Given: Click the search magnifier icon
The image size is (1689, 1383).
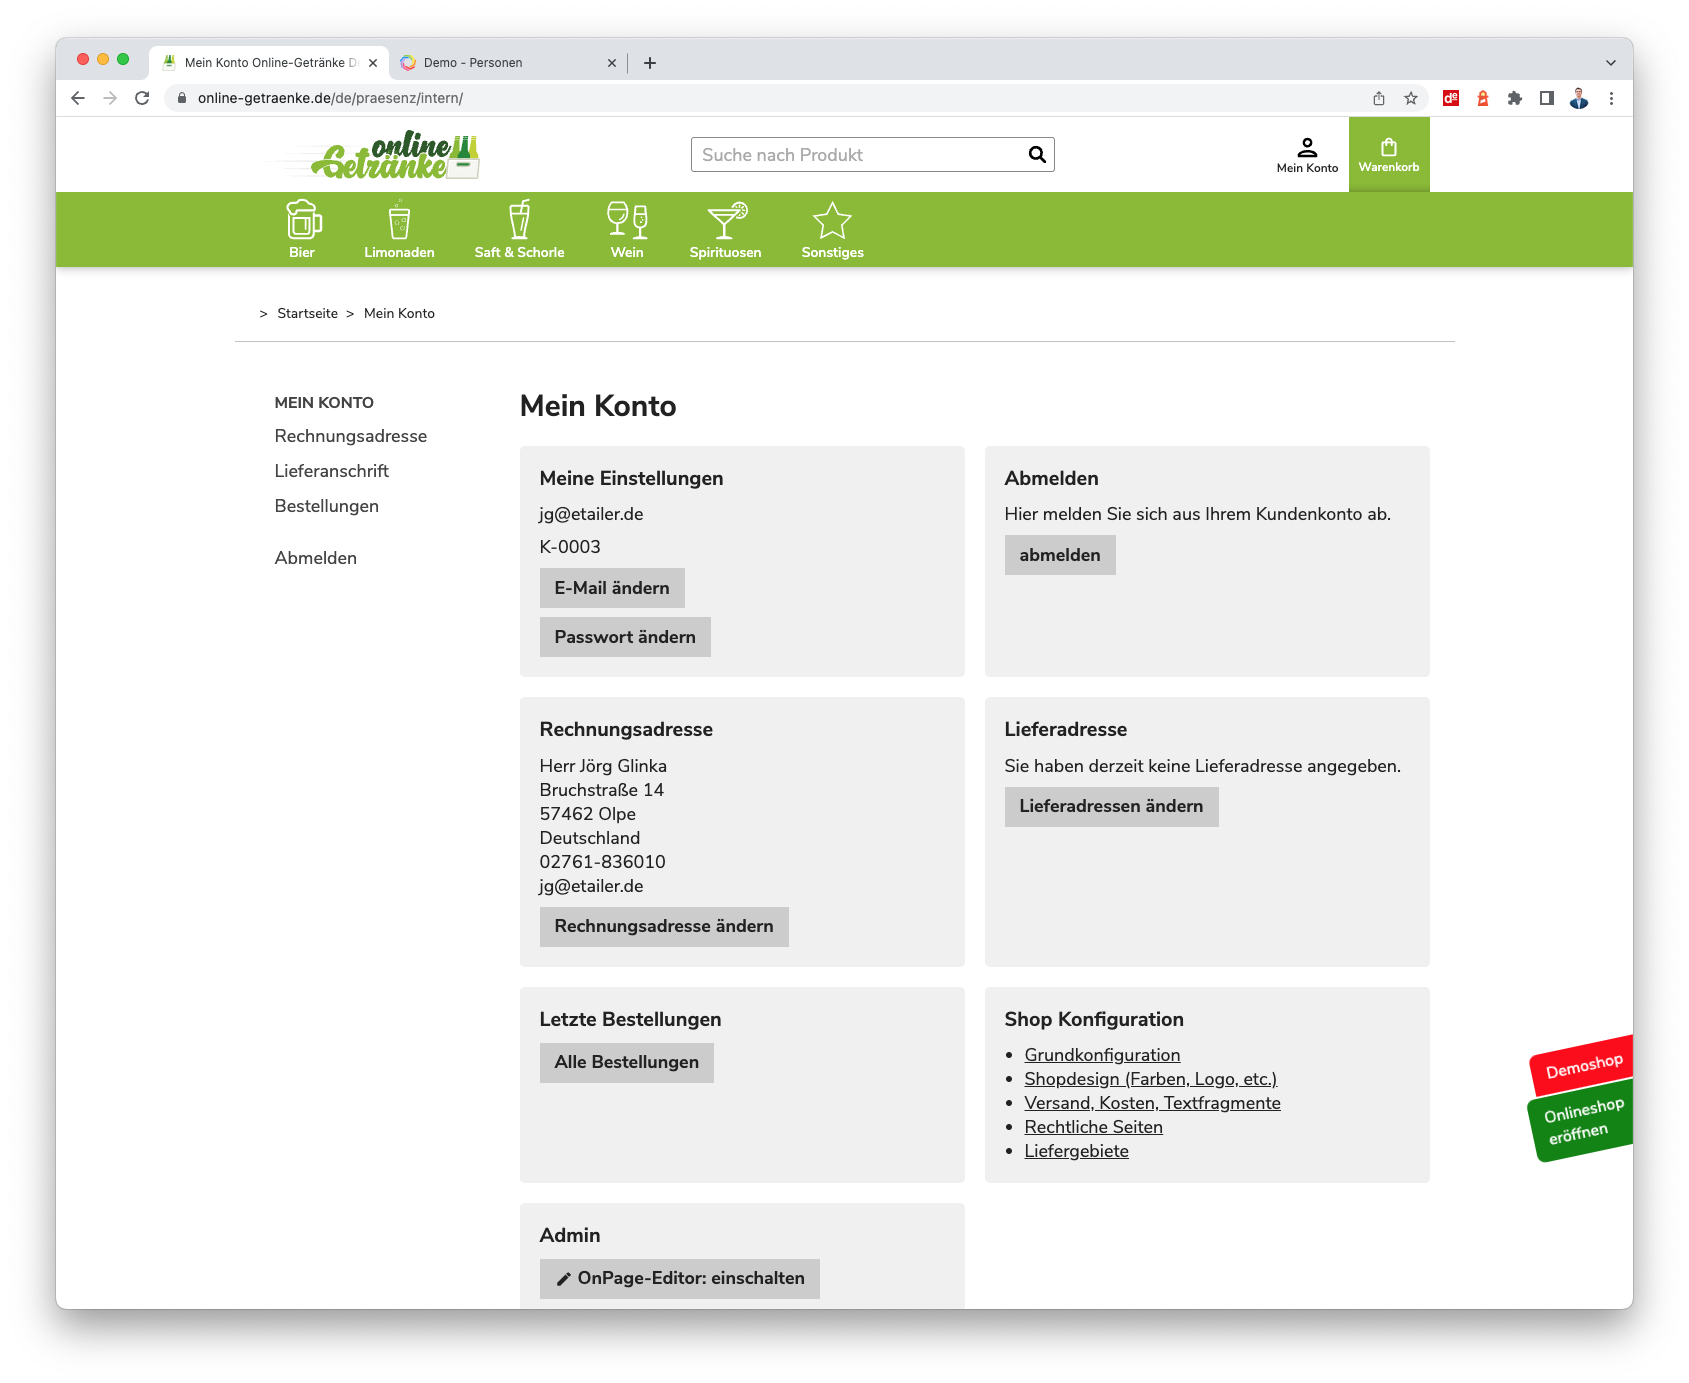Looking at the screenshot, I should (1037, 155).
